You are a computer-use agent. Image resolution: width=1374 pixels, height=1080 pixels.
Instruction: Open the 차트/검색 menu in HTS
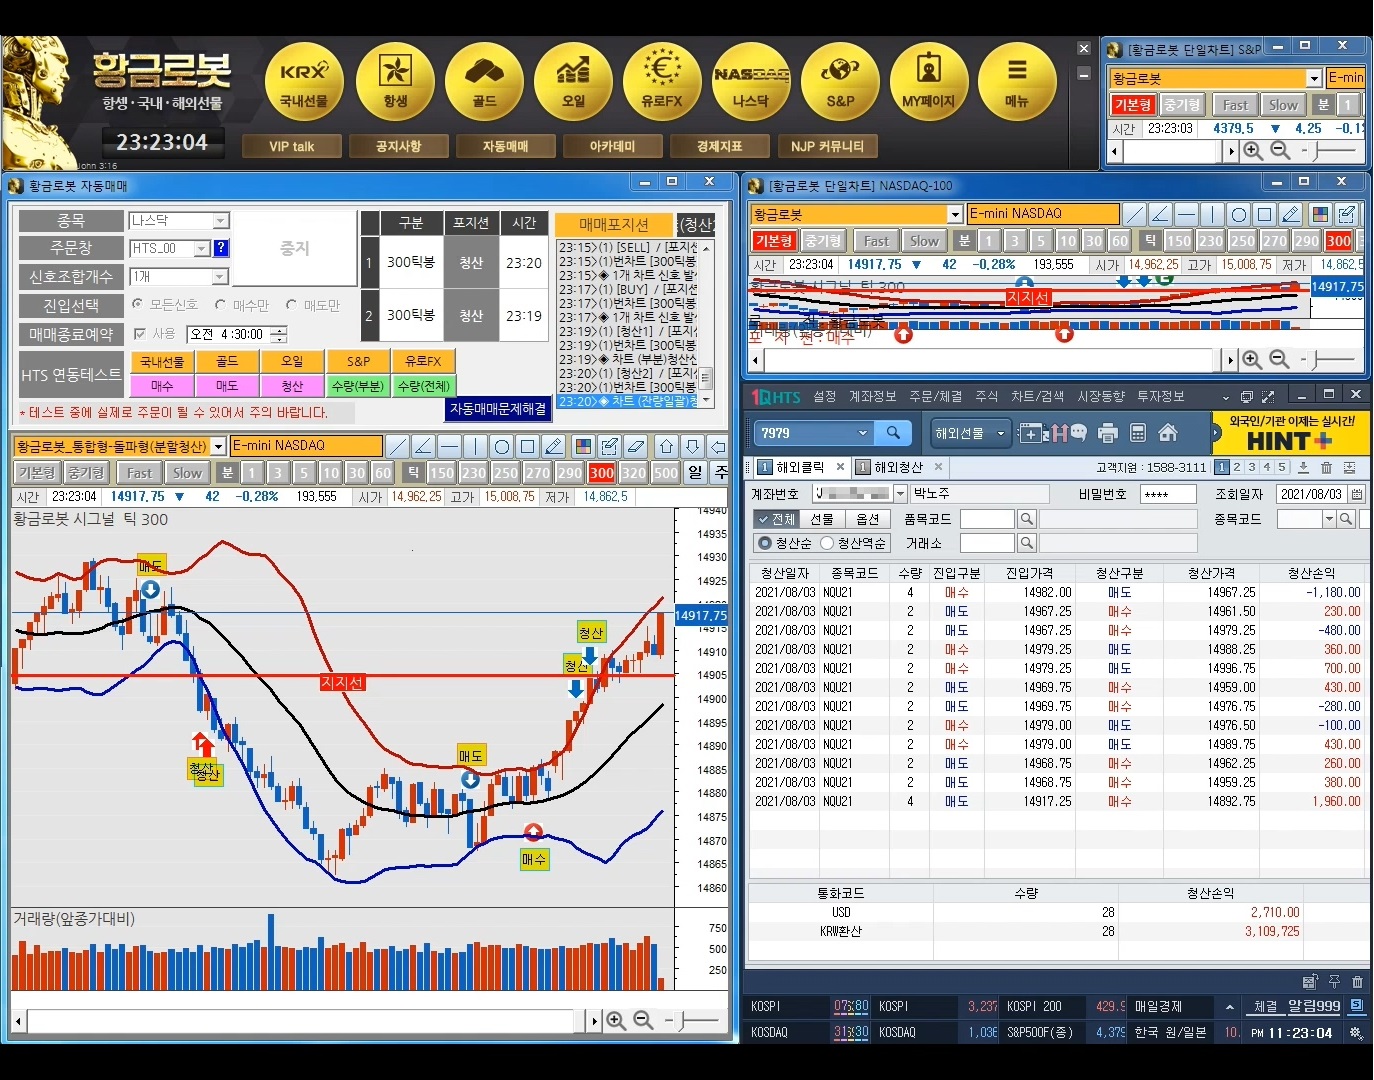click(x=1037, y=397)
